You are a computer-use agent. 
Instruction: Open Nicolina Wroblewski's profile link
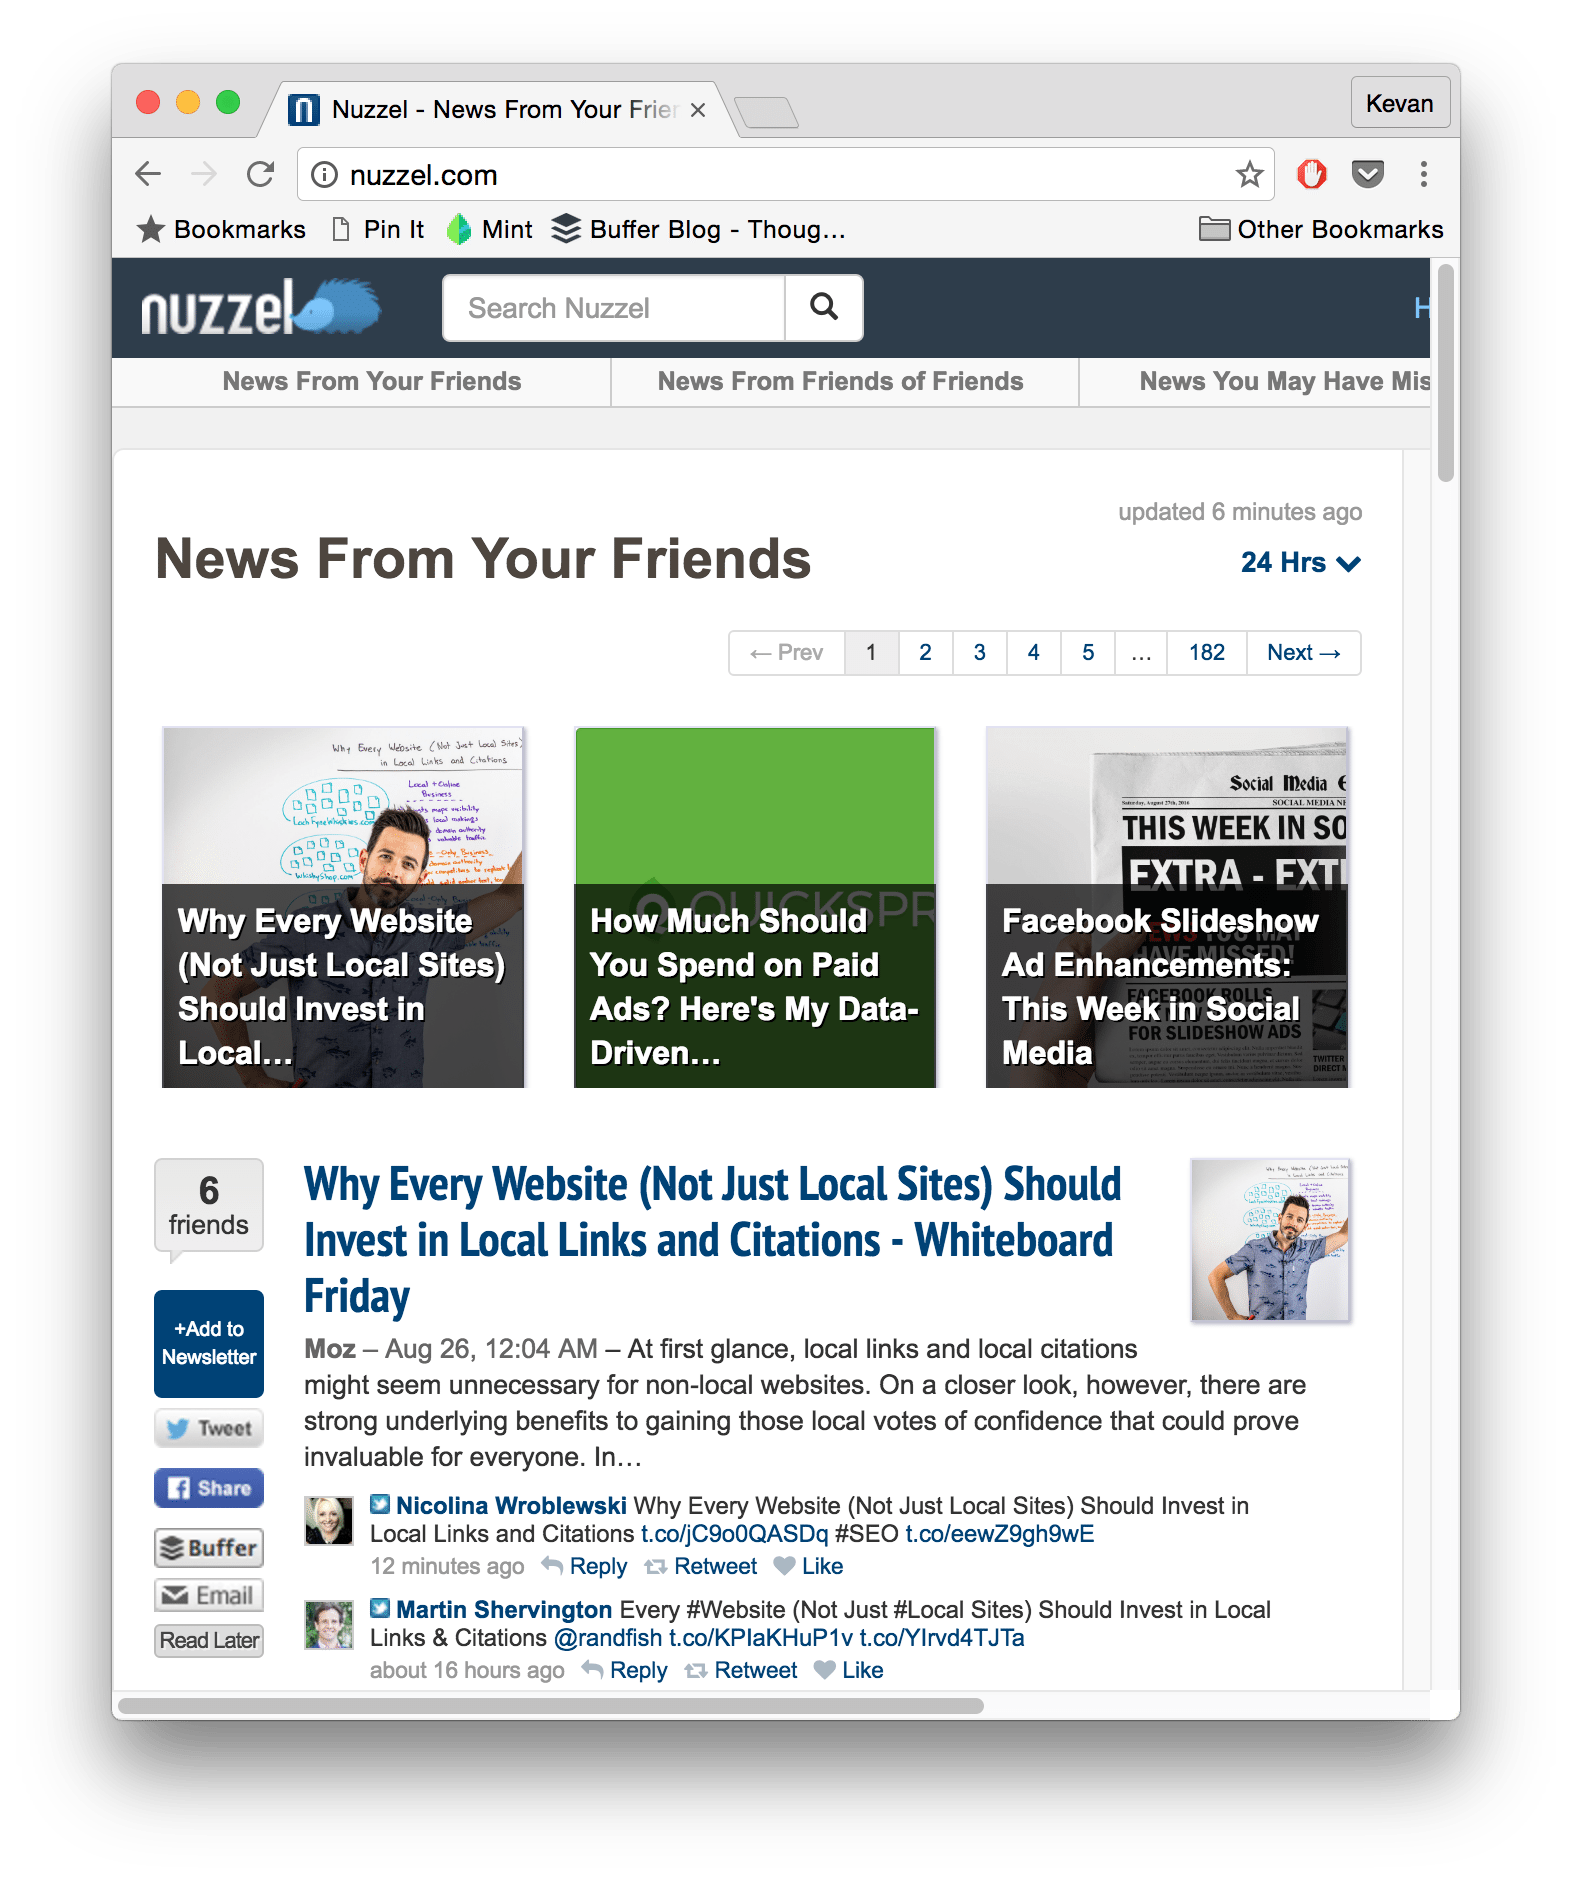point(511,1506)
